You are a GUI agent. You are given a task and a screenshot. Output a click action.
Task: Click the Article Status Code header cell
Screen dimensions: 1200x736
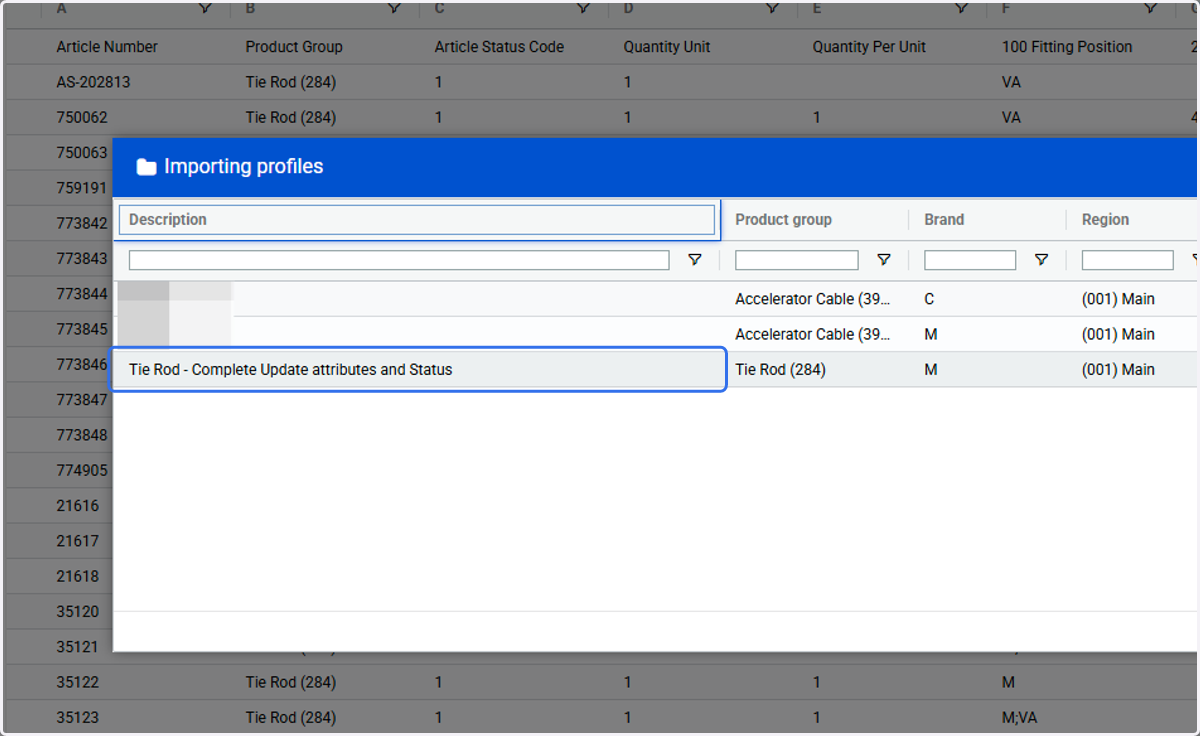(499, 47)
